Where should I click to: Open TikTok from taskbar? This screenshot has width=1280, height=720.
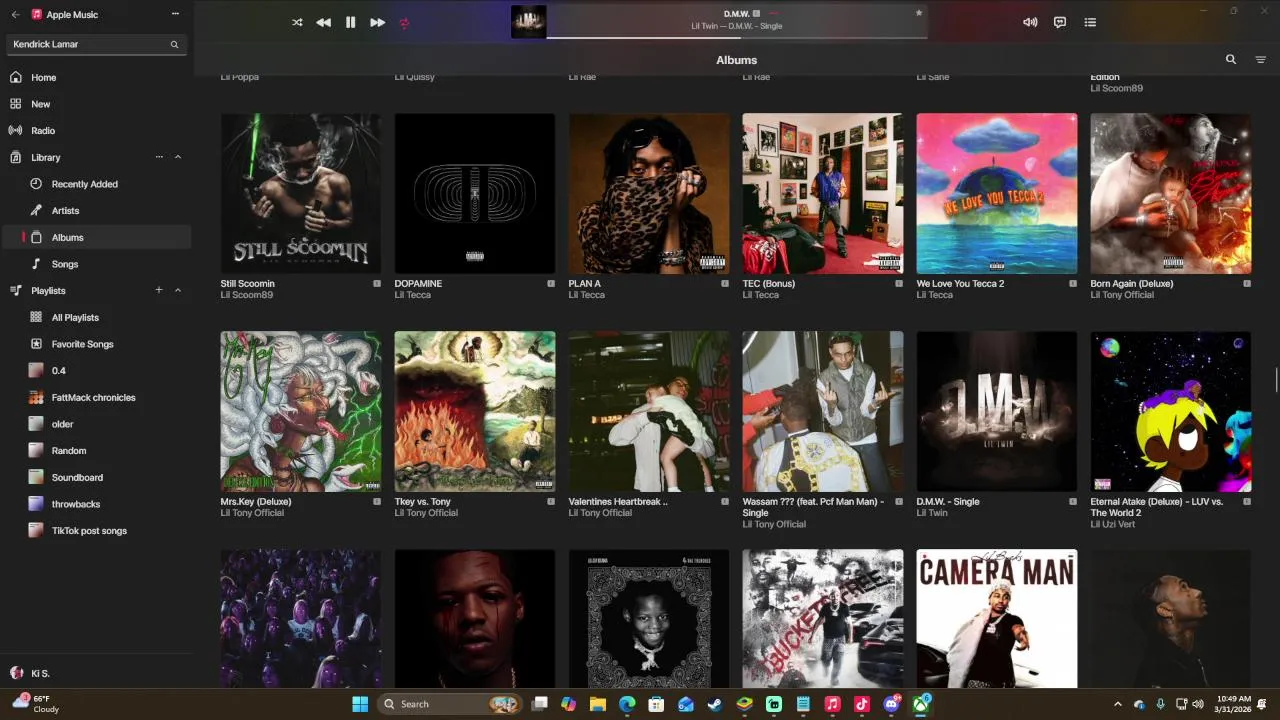coord(862,704)
